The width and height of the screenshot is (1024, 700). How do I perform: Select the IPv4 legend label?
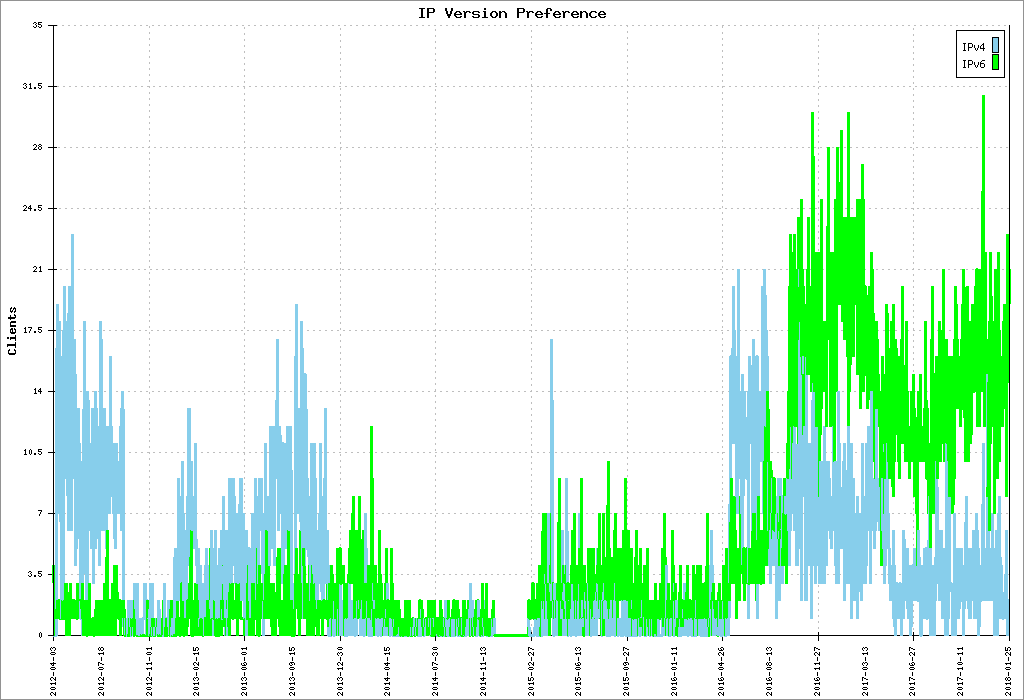tap(973, 47)
